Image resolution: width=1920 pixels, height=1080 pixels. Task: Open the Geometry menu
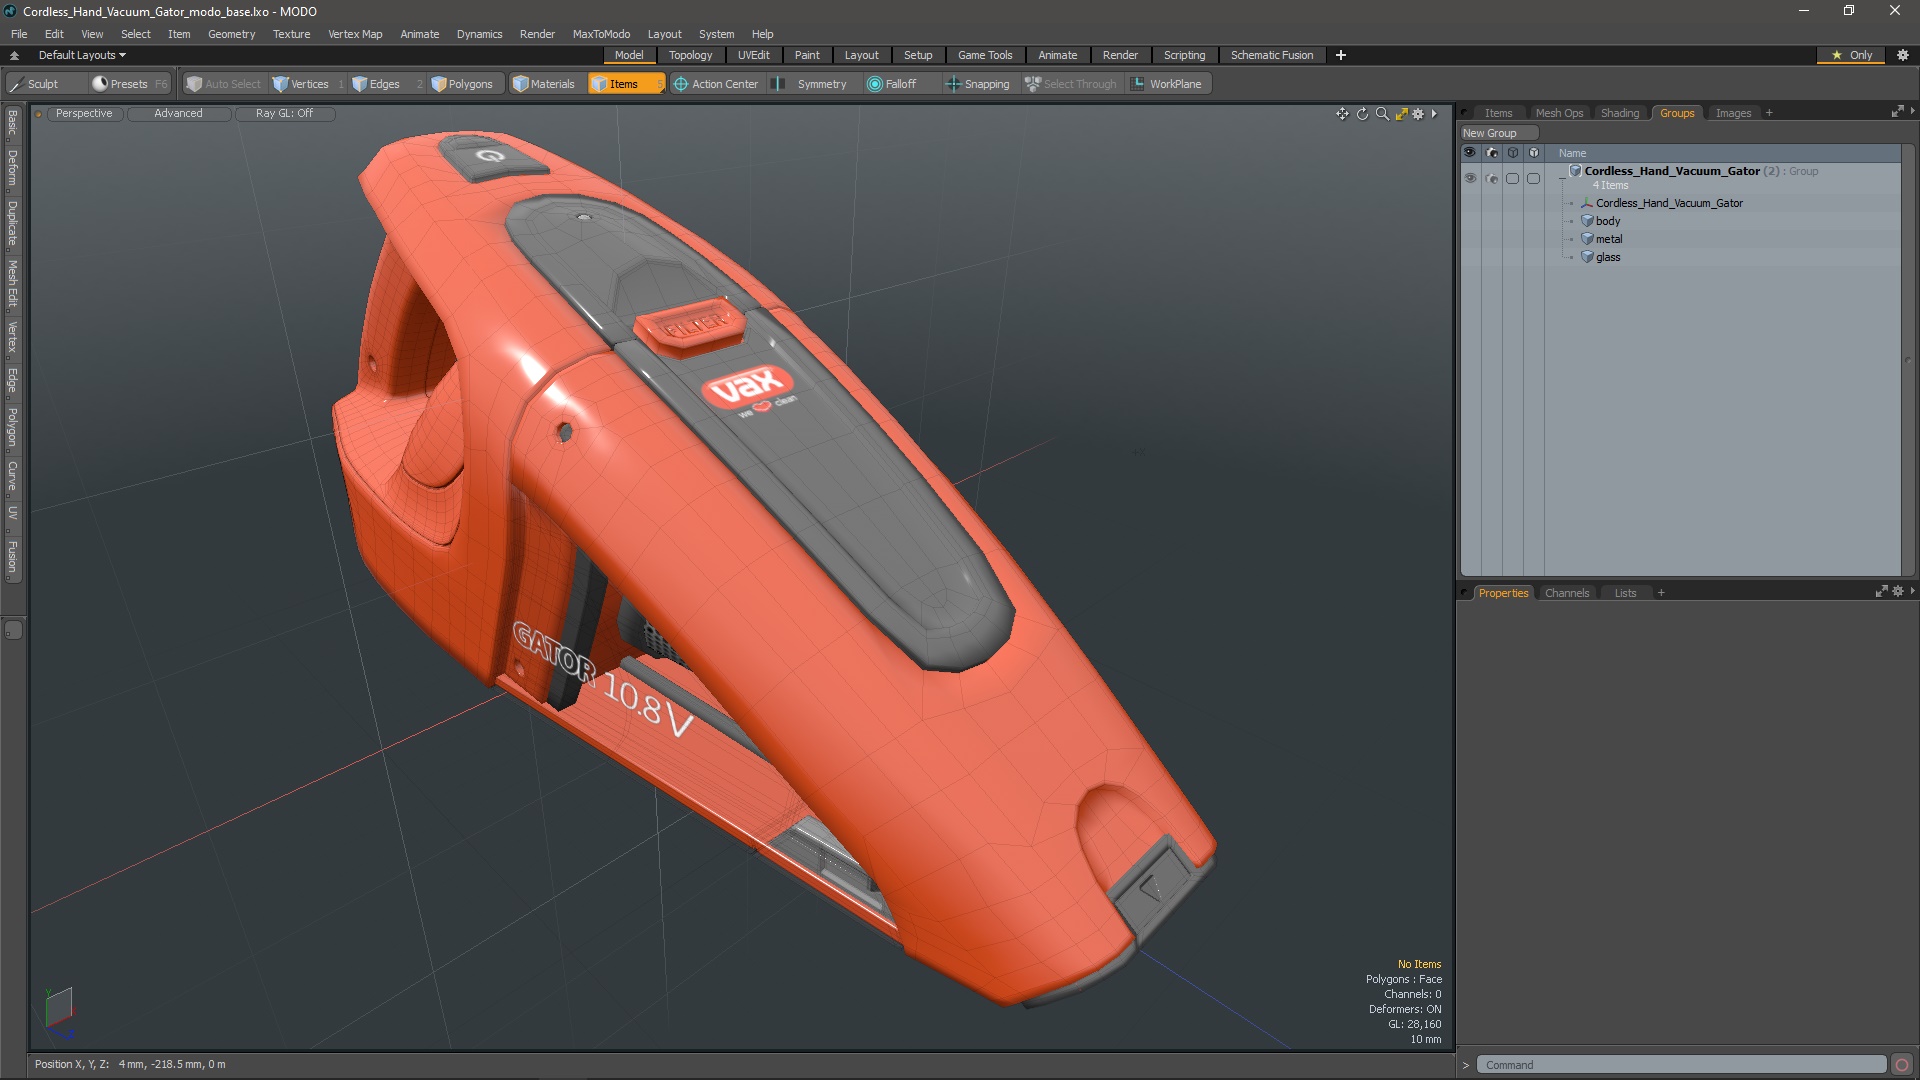pos(231,34)
